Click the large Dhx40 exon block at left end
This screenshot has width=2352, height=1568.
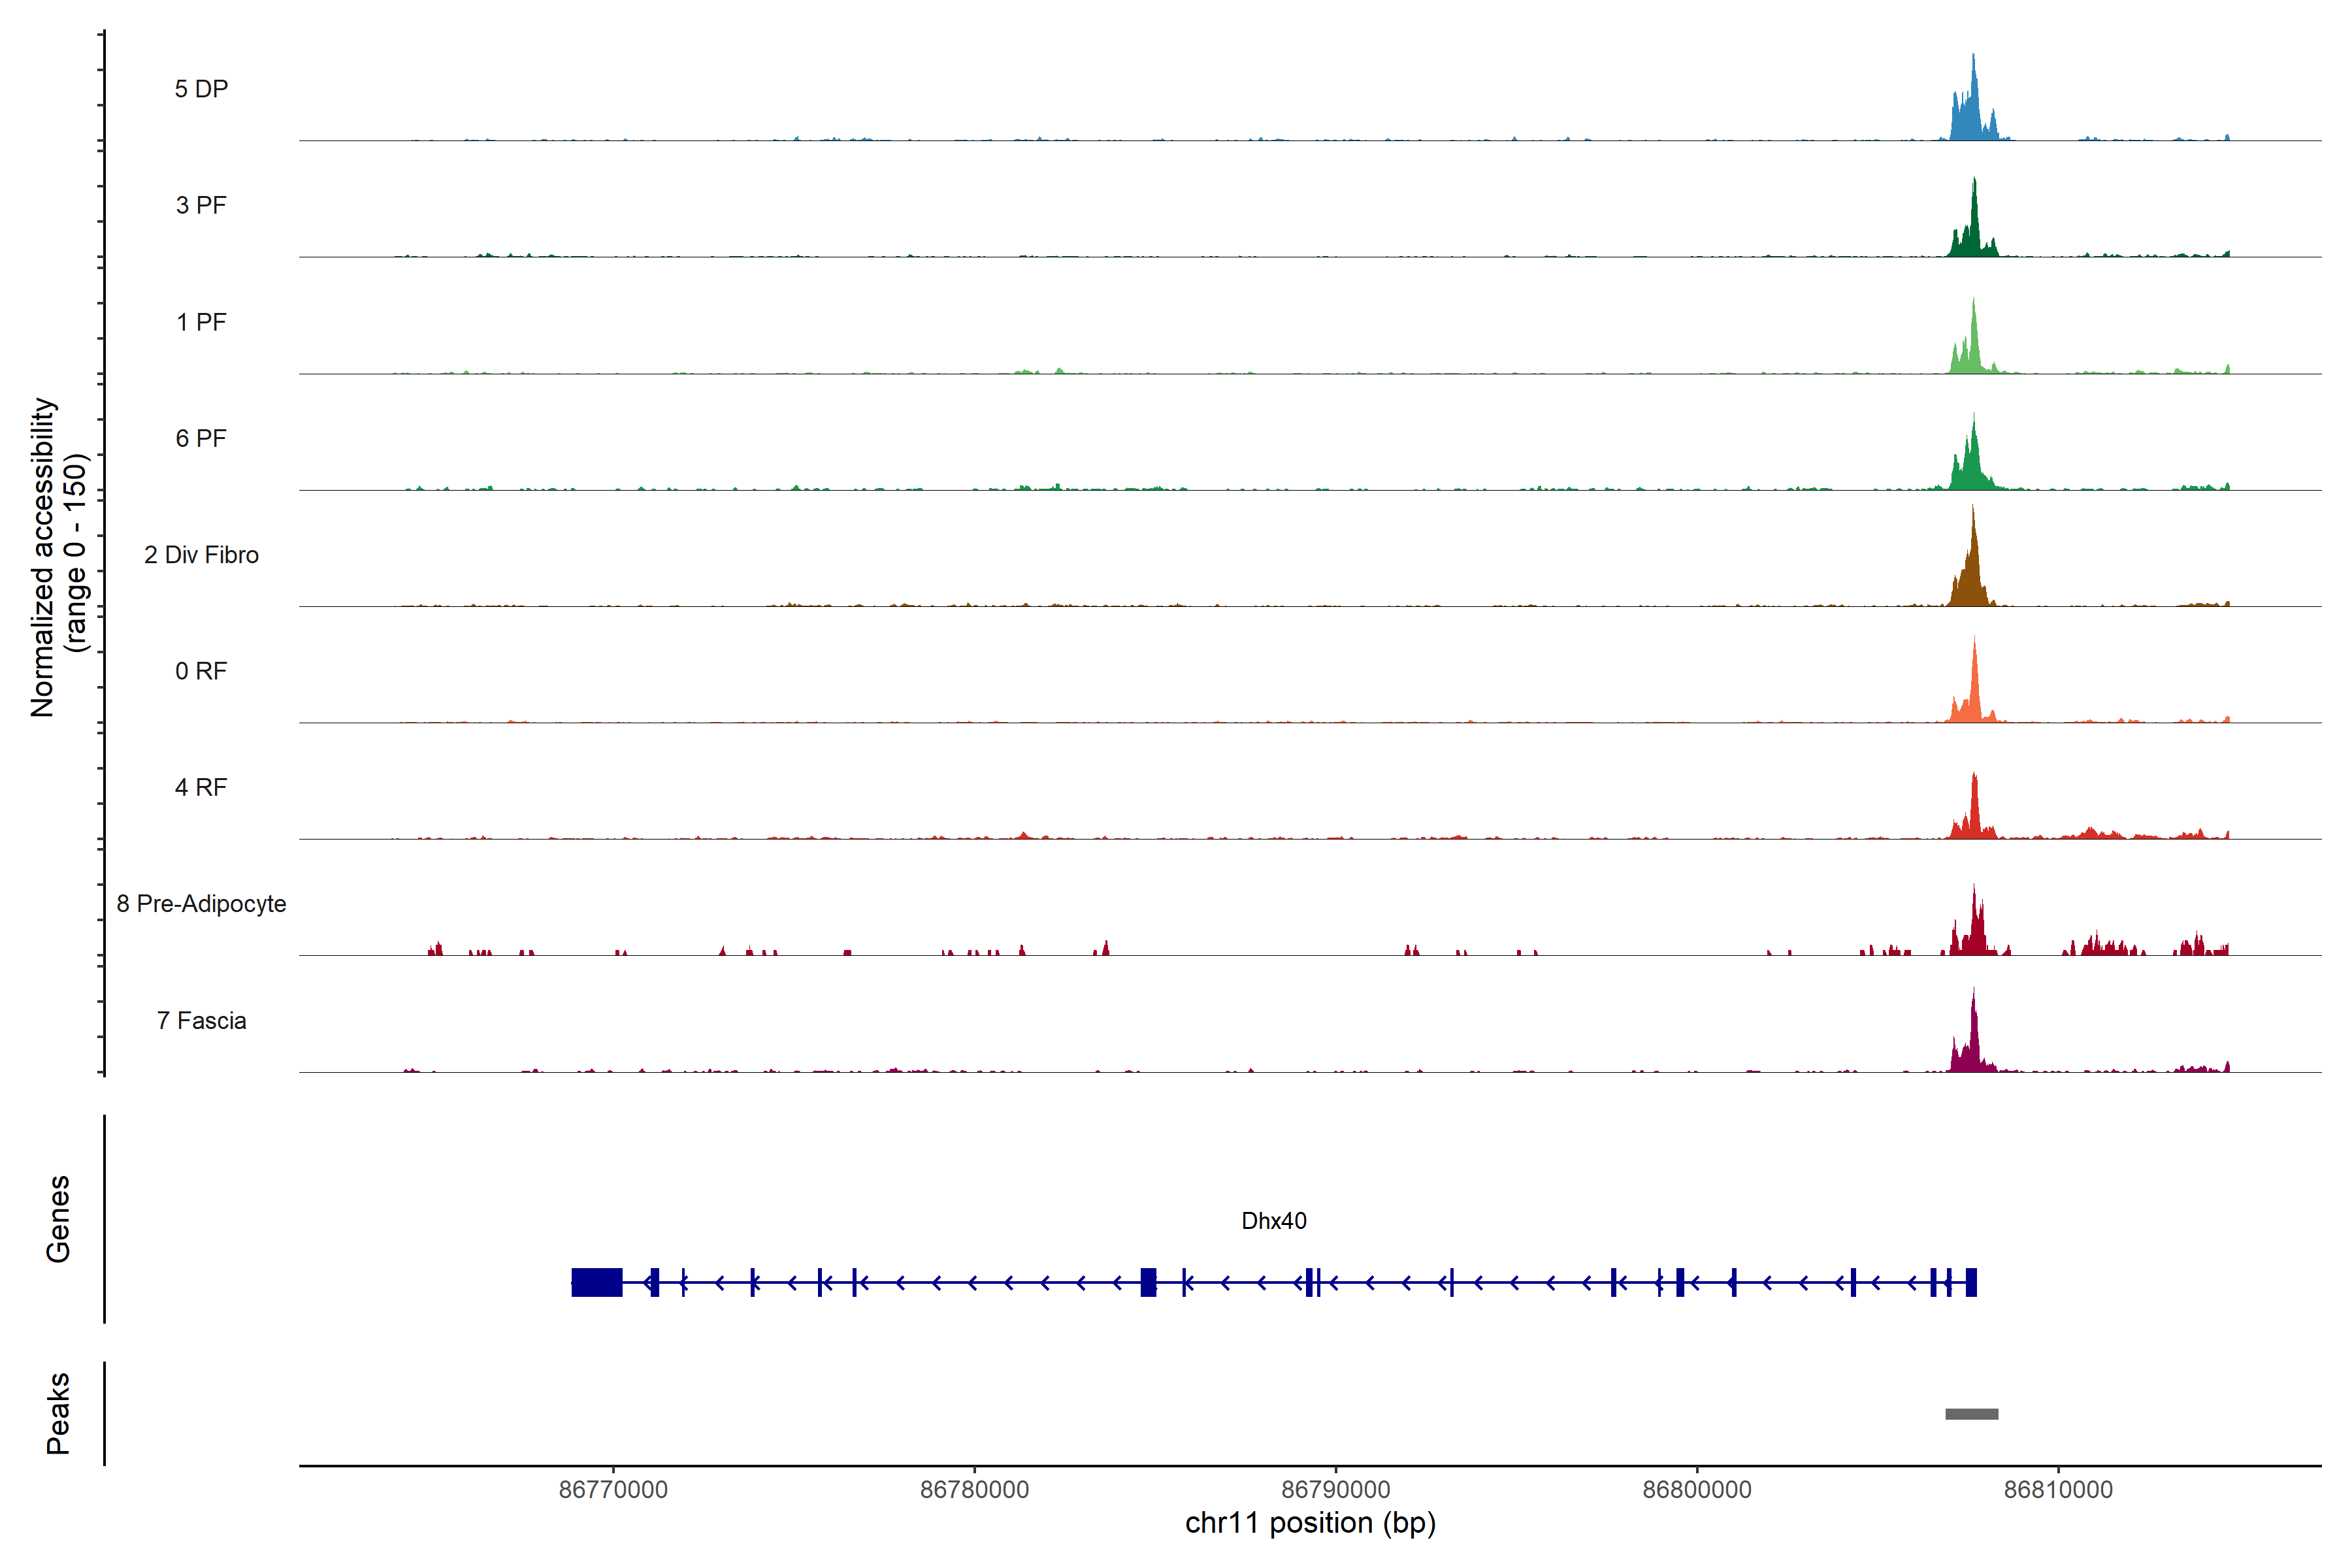click(x=597, y=1282)
